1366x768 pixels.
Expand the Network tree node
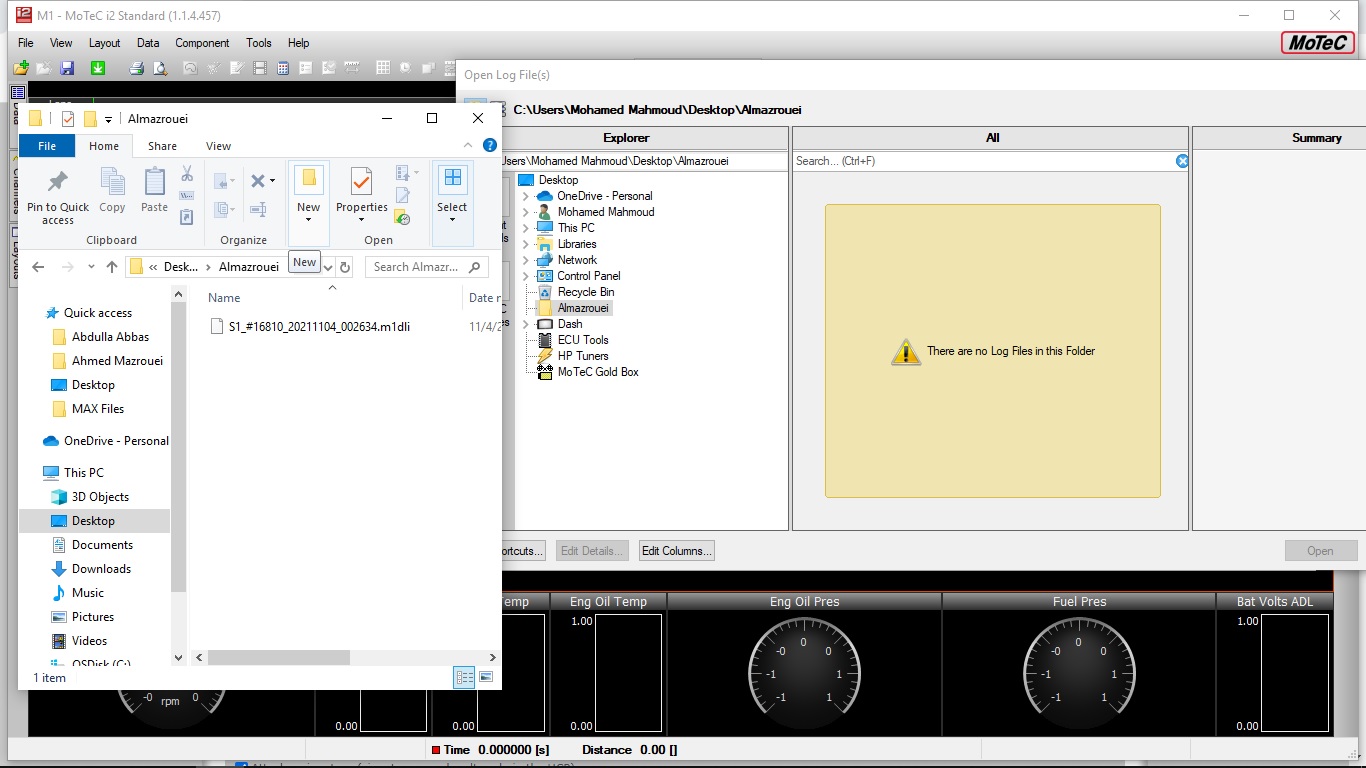[525, 260]
